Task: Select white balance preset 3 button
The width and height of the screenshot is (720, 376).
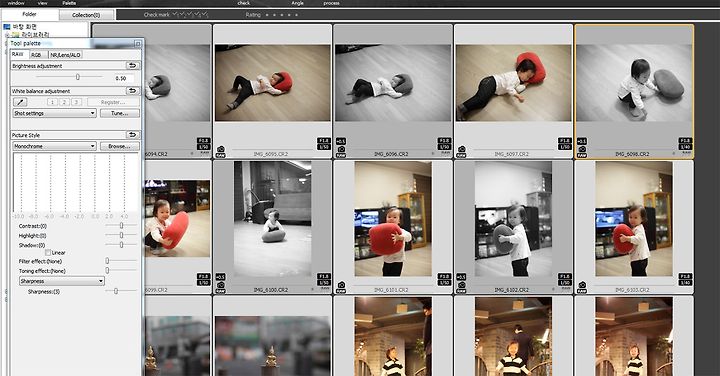Action: click(x=77, y=102)
